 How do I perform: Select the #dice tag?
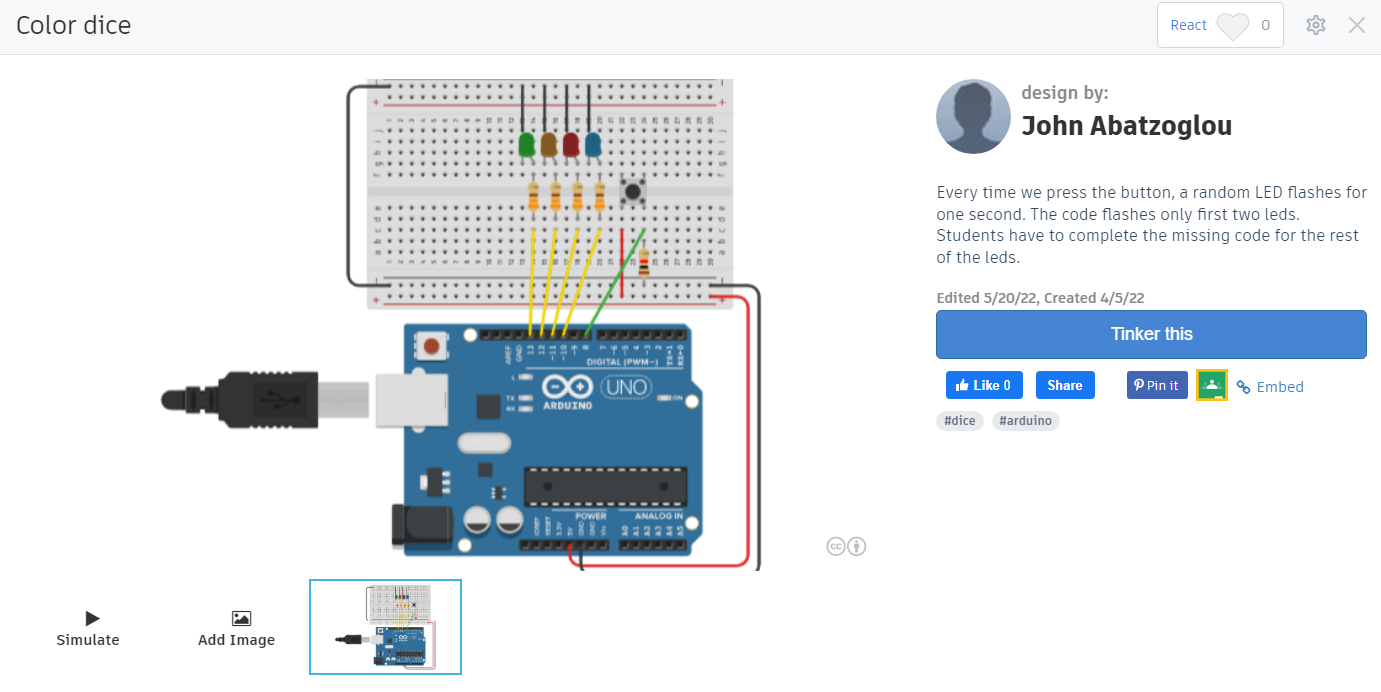pos(960,421)
